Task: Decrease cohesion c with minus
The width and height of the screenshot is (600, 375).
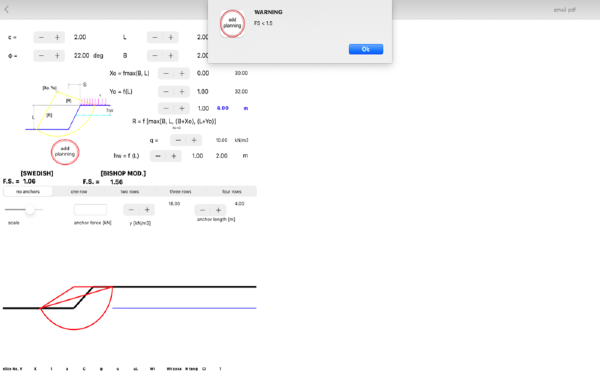Action: [x=41, y=37]
